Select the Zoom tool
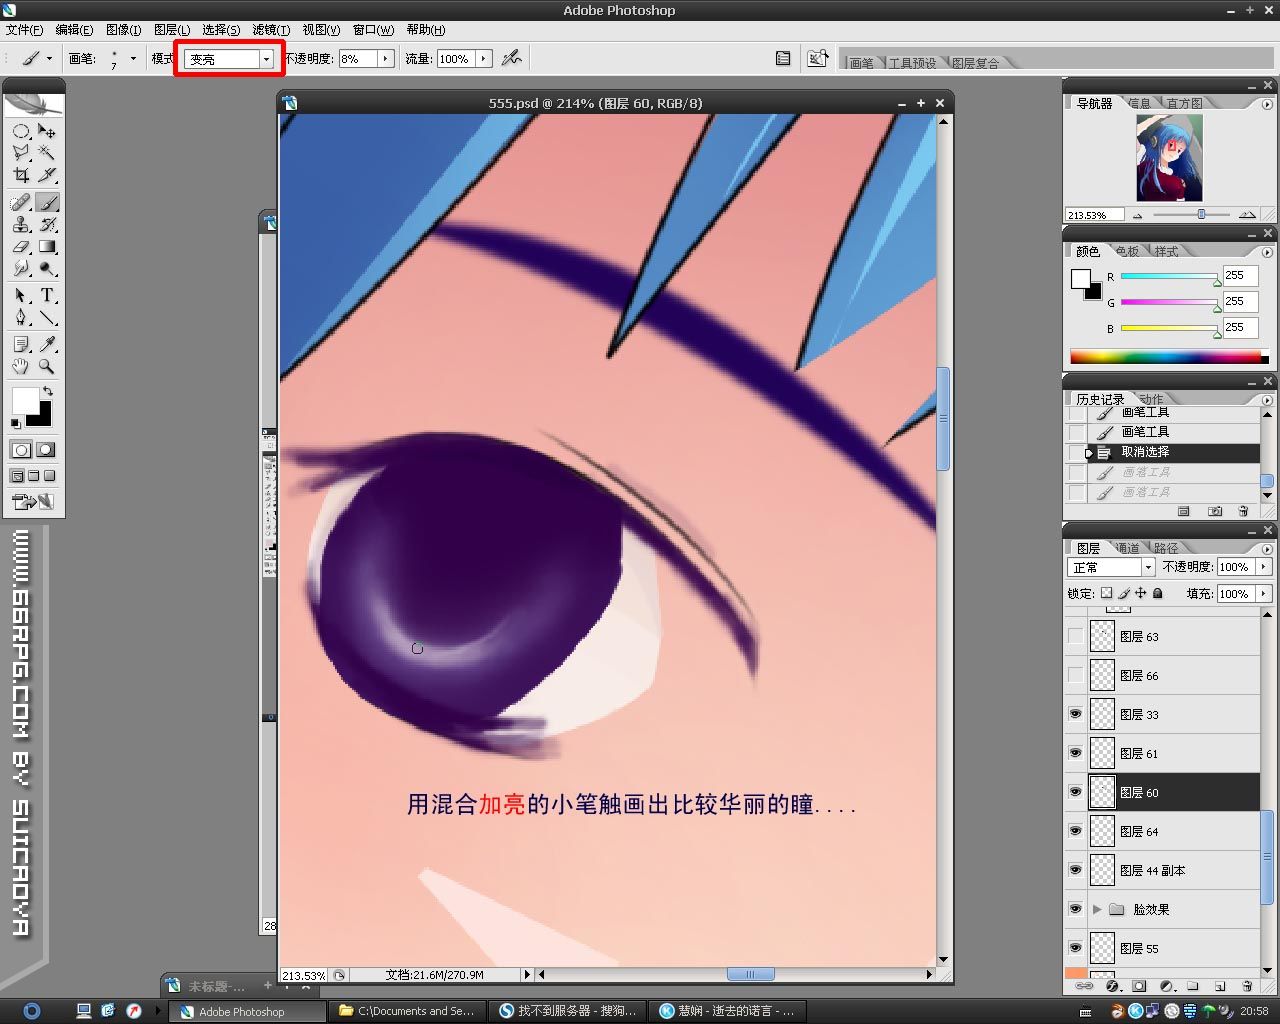This screenshot has width=1280, height=1024. click(x=47, y=366)
